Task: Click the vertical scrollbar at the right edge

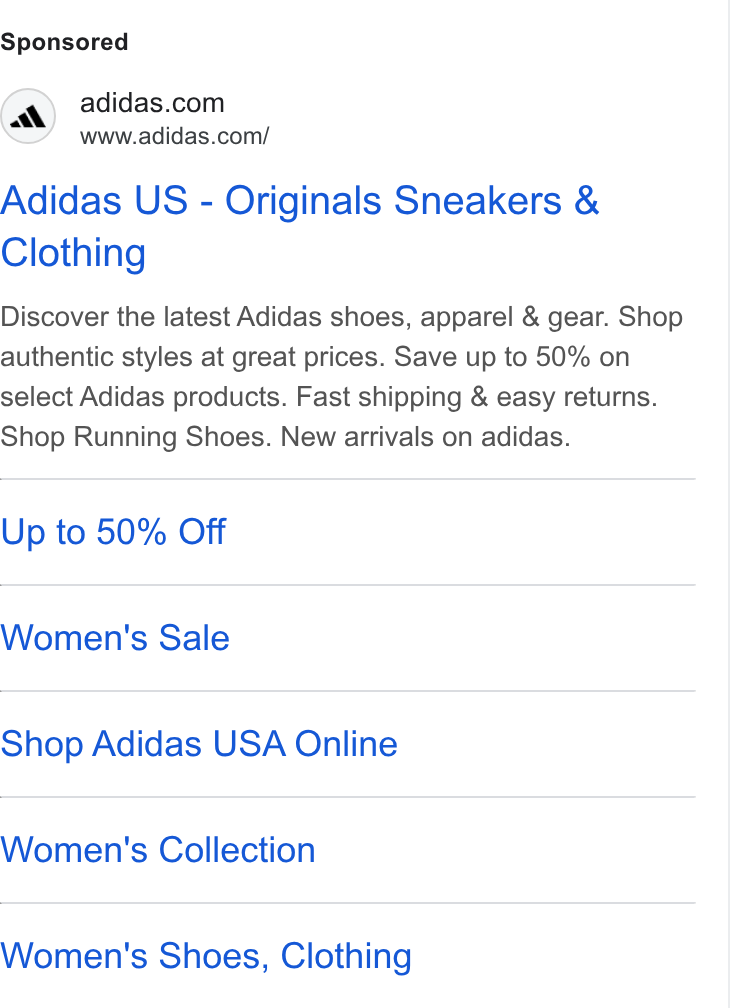Action: [729, 504]
